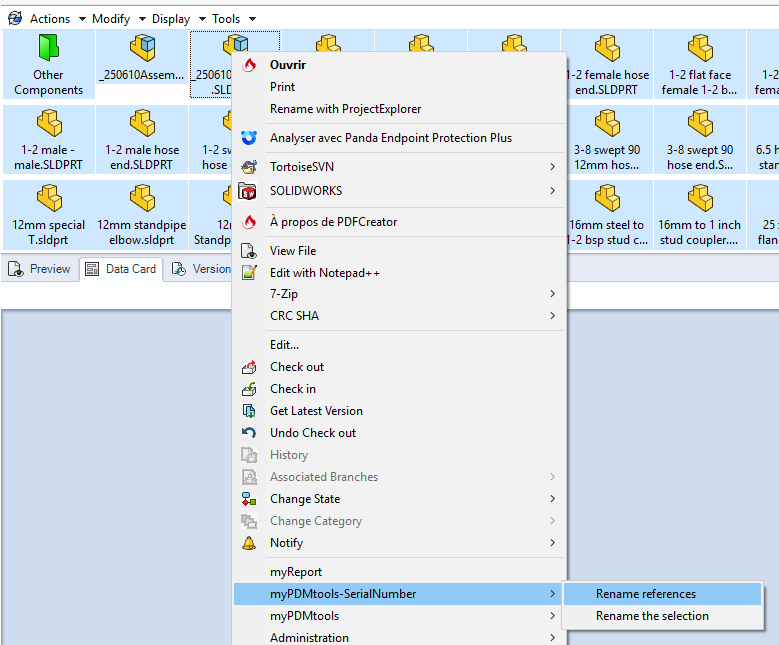Switch to the Data Card tab

tap(121, 269)
